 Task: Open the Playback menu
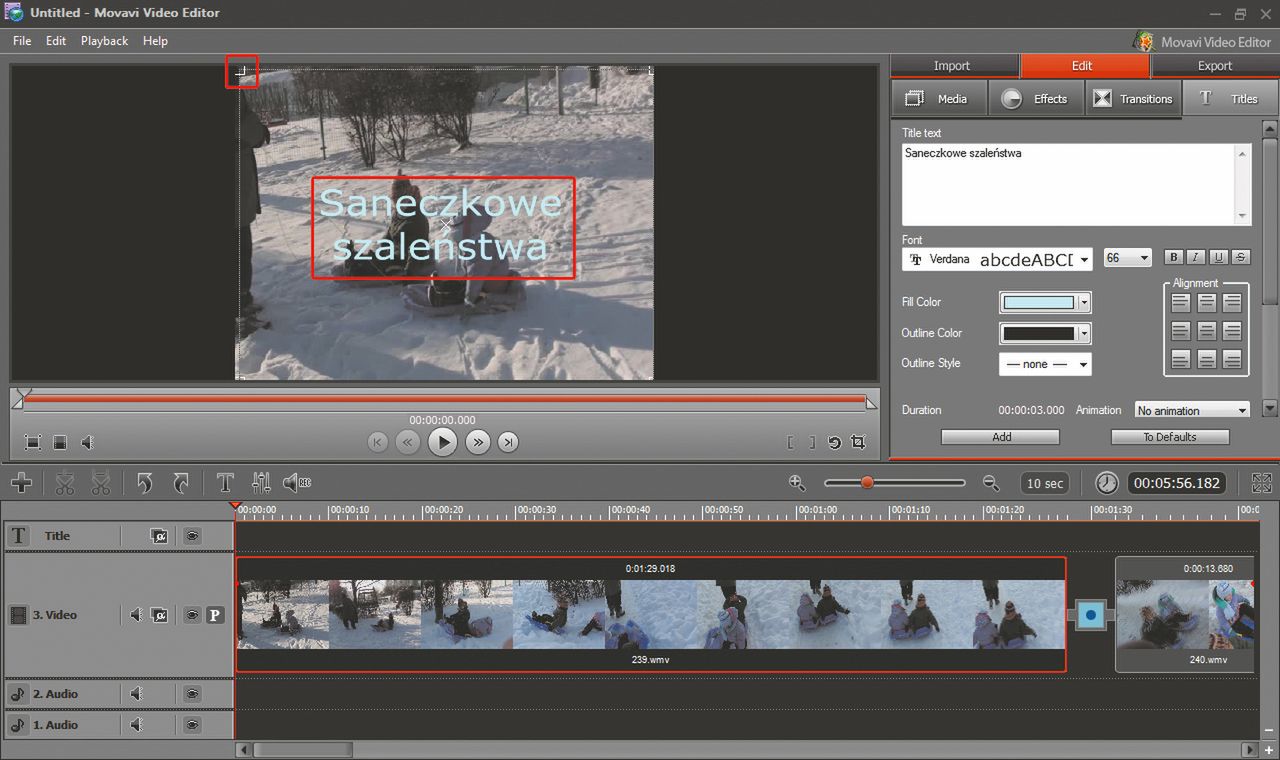pos(104,41)
